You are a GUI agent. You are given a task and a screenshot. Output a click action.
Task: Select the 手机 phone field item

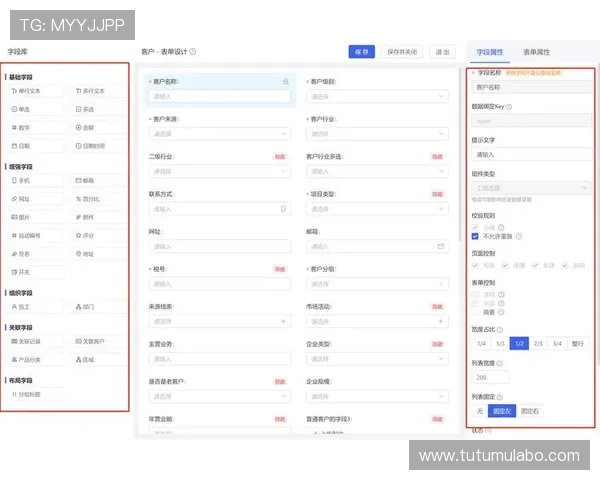36,181
